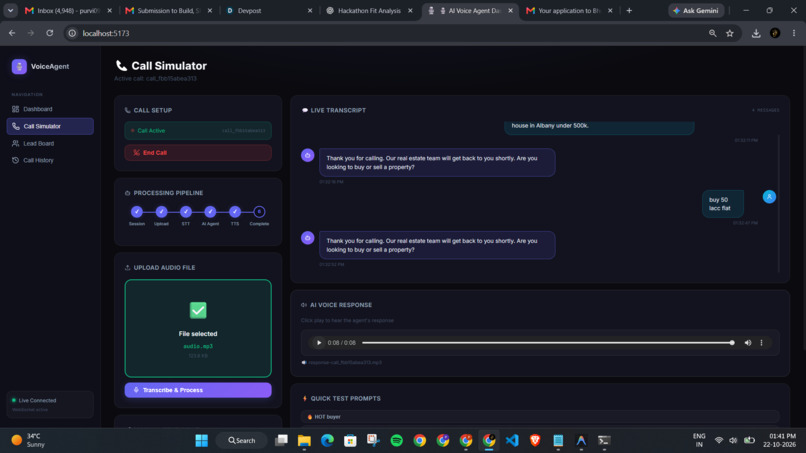Open File Explorer from taskbar
Screen dimensions: 806x453
click(x=304, y=441)
